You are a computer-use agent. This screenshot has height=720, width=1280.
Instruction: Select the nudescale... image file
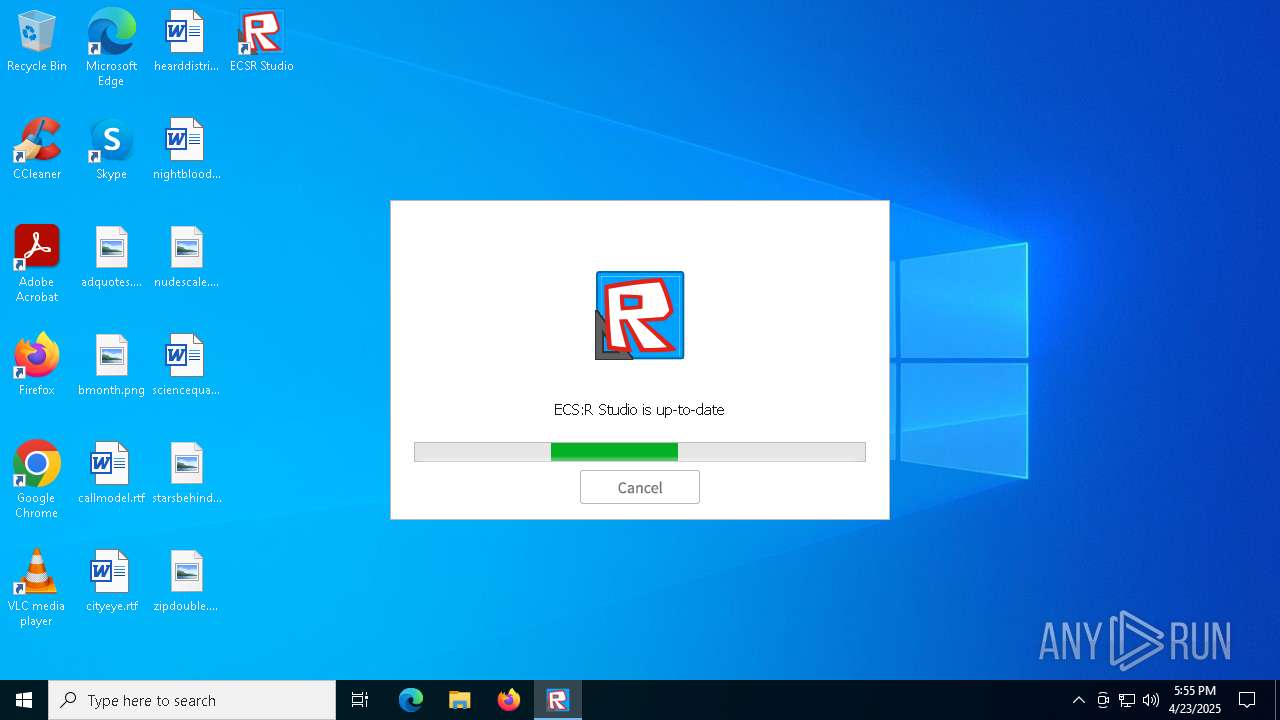click(186, 258)
